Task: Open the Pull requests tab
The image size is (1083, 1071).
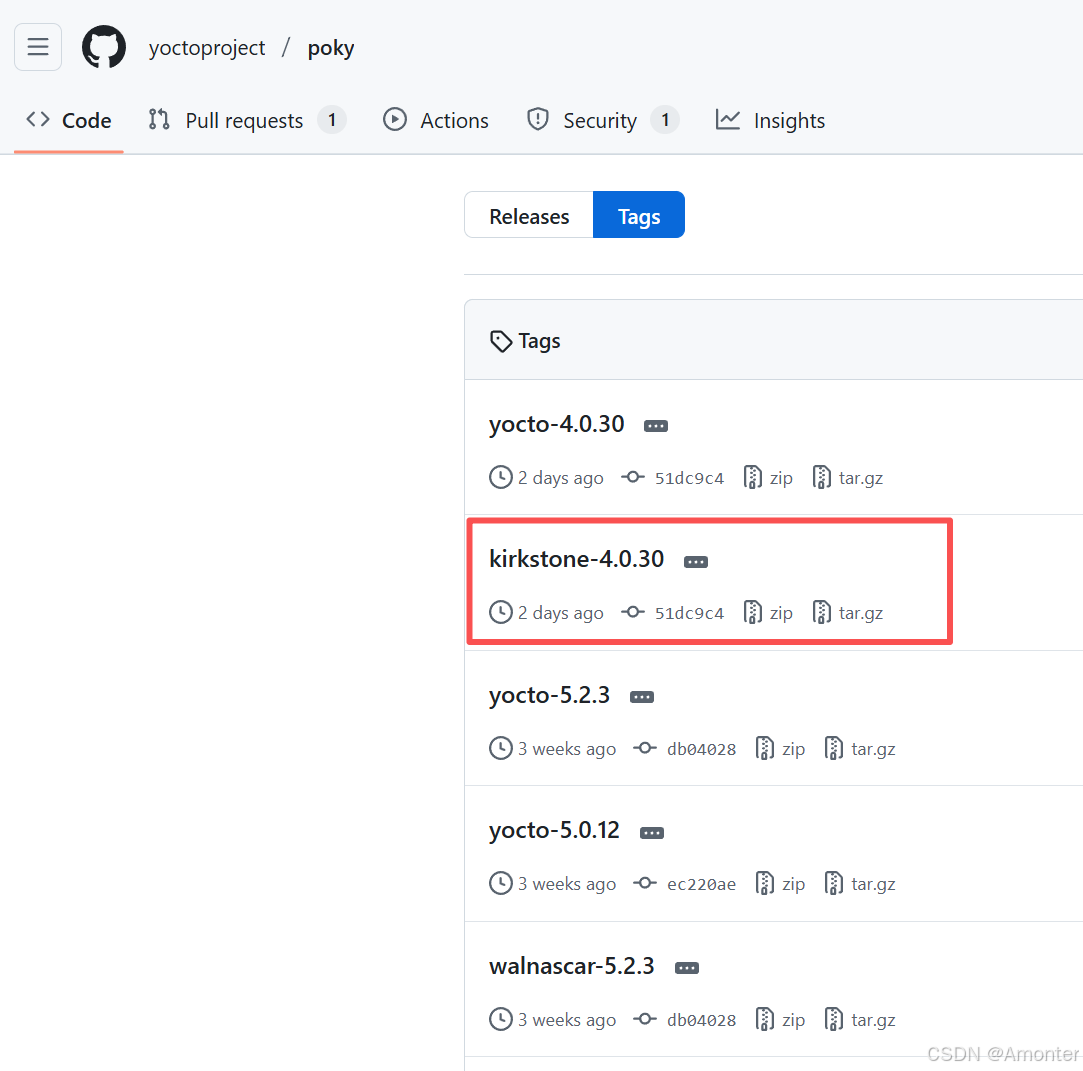Action: click(x=247, y=120)
